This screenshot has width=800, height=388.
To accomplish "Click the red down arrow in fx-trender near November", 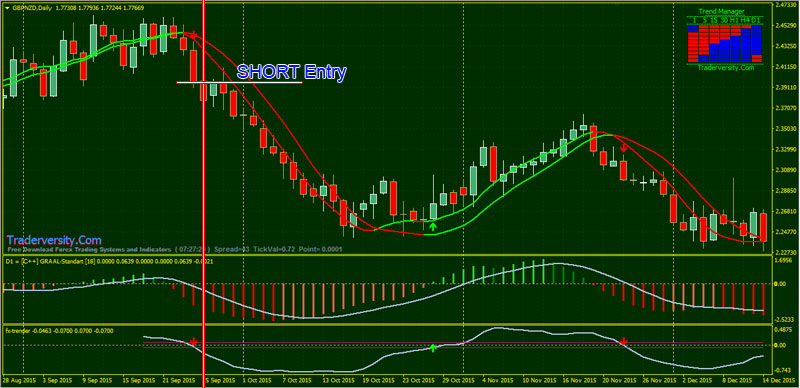I will click(x=623, y=341).
